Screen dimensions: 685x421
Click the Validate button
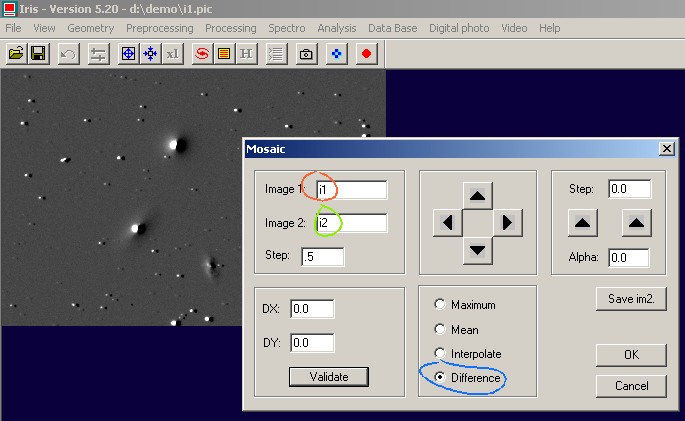[x=329, y=376]
